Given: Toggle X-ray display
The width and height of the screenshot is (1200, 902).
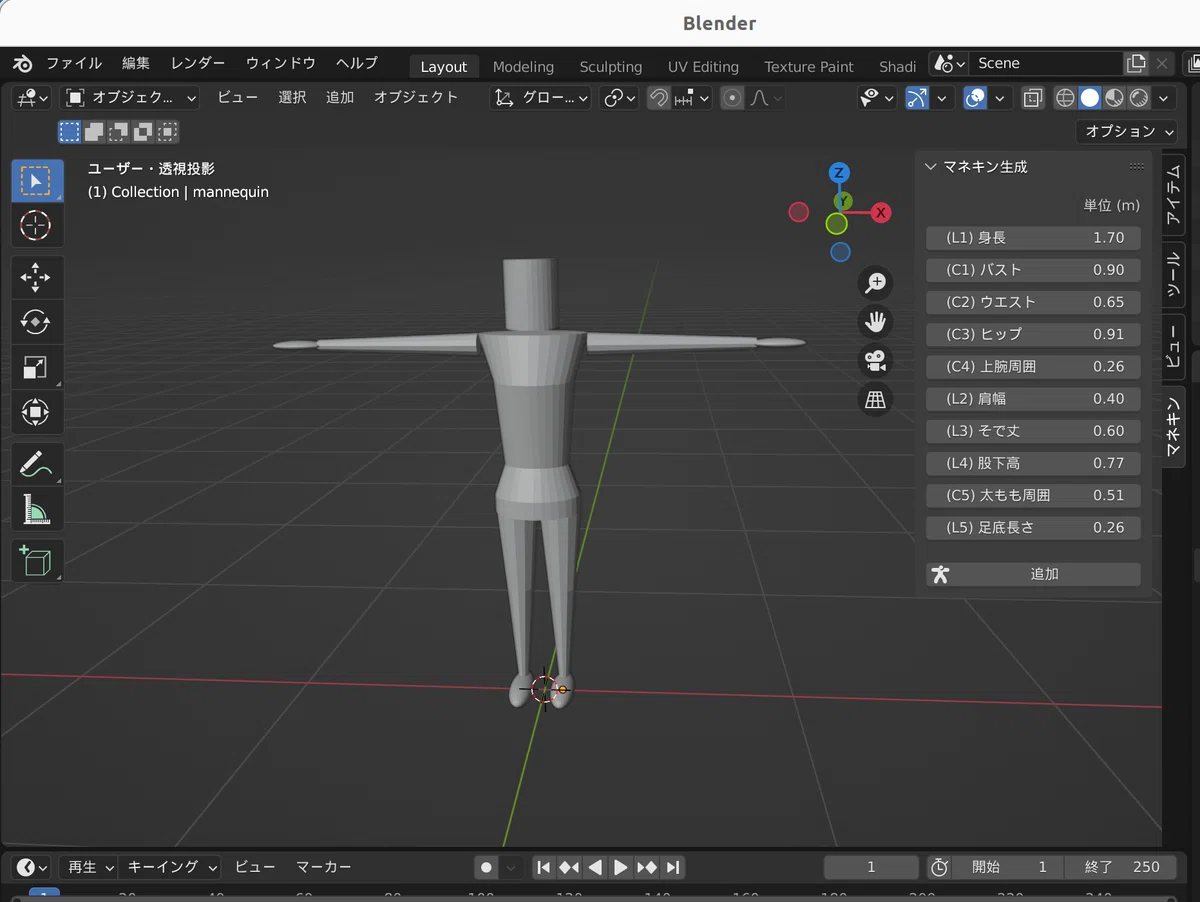Looking at the screenshot, I should (1033, 98).
